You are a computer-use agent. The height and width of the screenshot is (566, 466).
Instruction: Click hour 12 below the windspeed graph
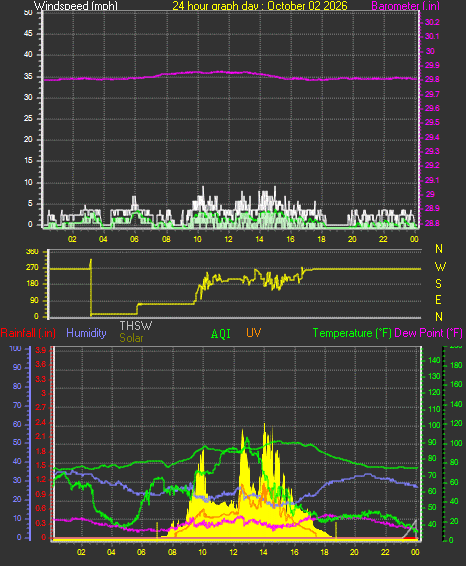click(x=228, y=239)
